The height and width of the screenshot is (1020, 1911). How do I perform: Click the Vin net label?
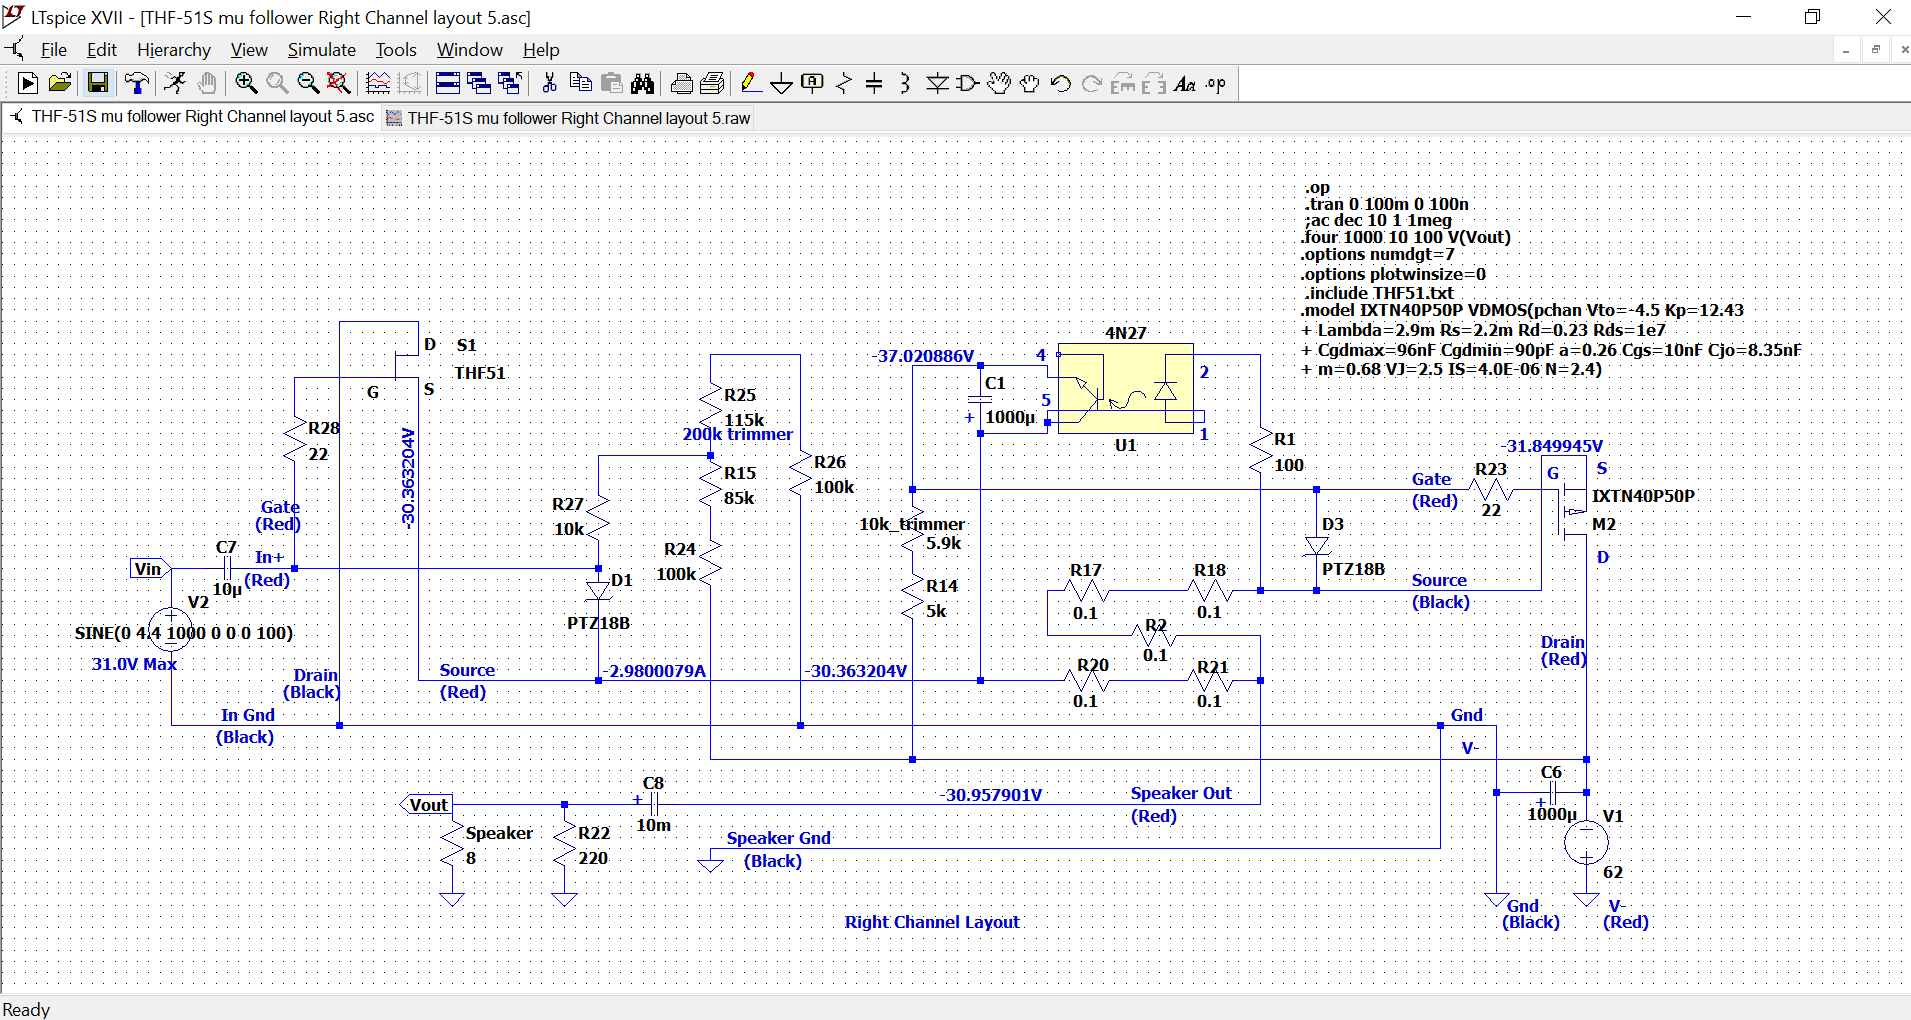point(149,569)
